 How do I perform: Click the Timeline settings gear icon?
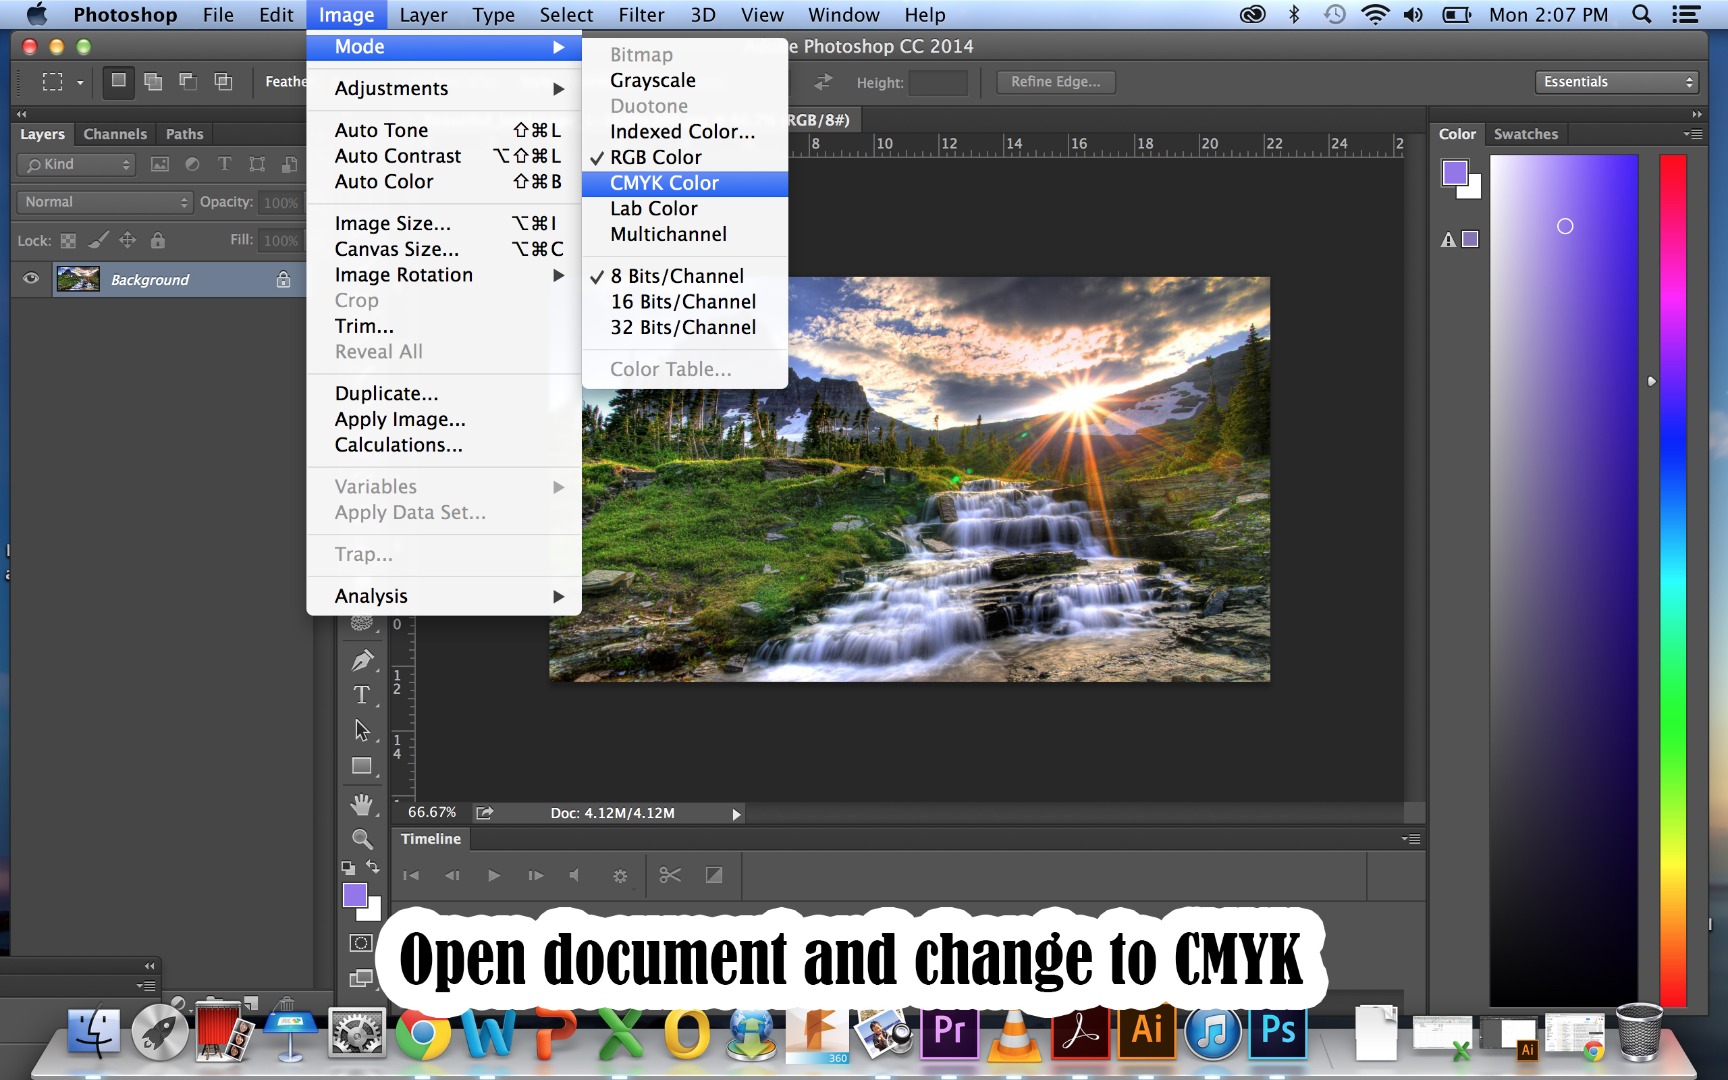[x=620, y=876]
